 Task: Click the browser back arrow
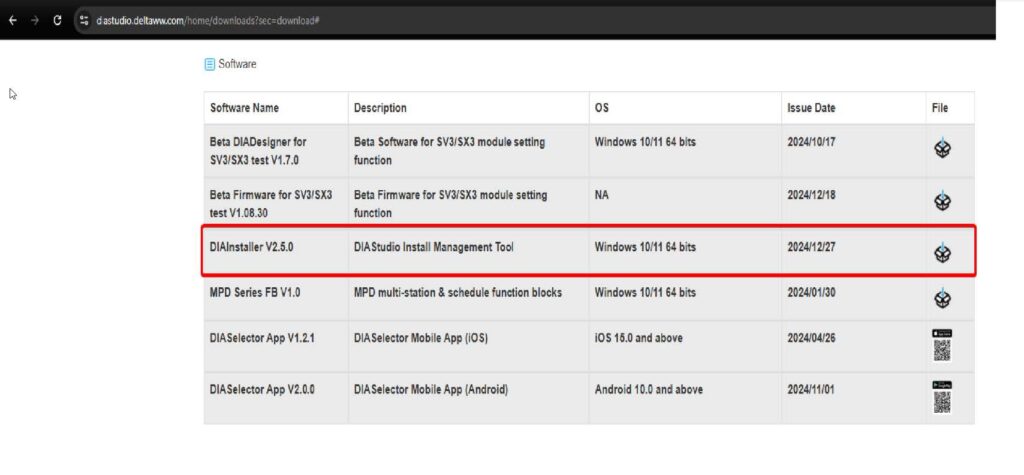[x=12, y=19]
